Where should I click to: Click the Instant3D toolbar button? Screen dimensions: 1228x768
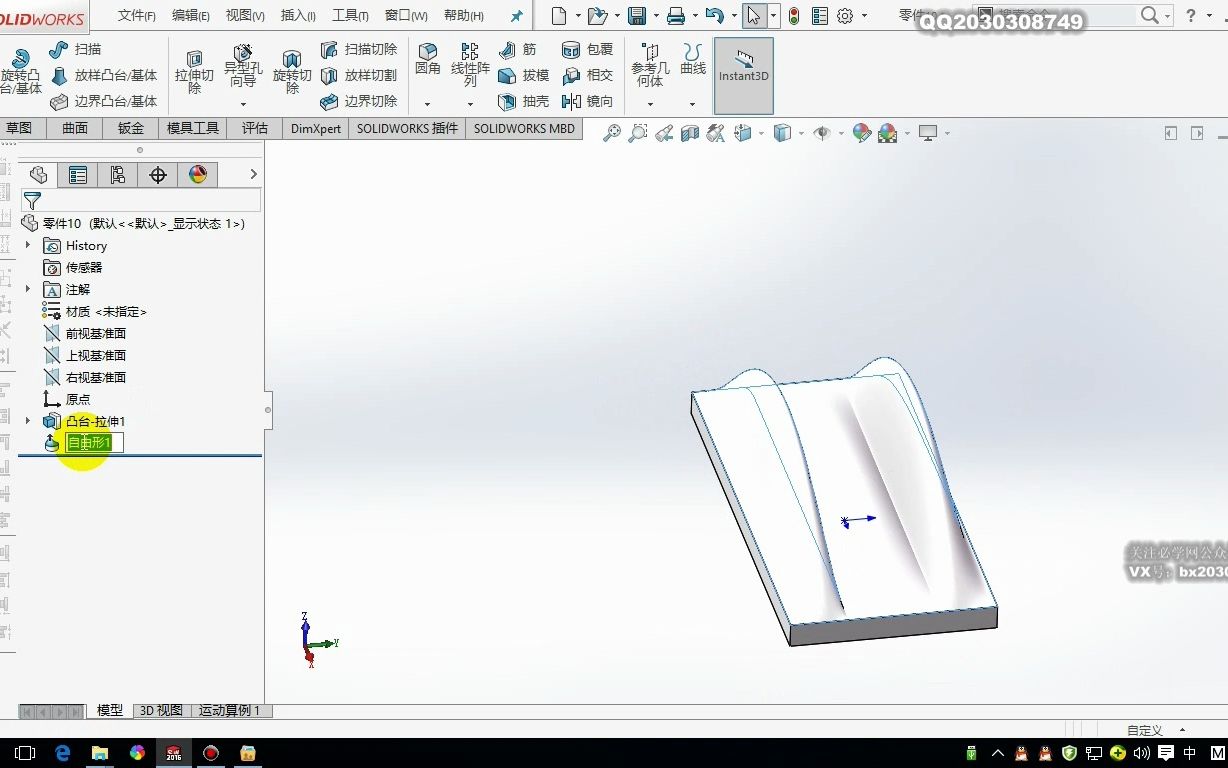point(743,73)
